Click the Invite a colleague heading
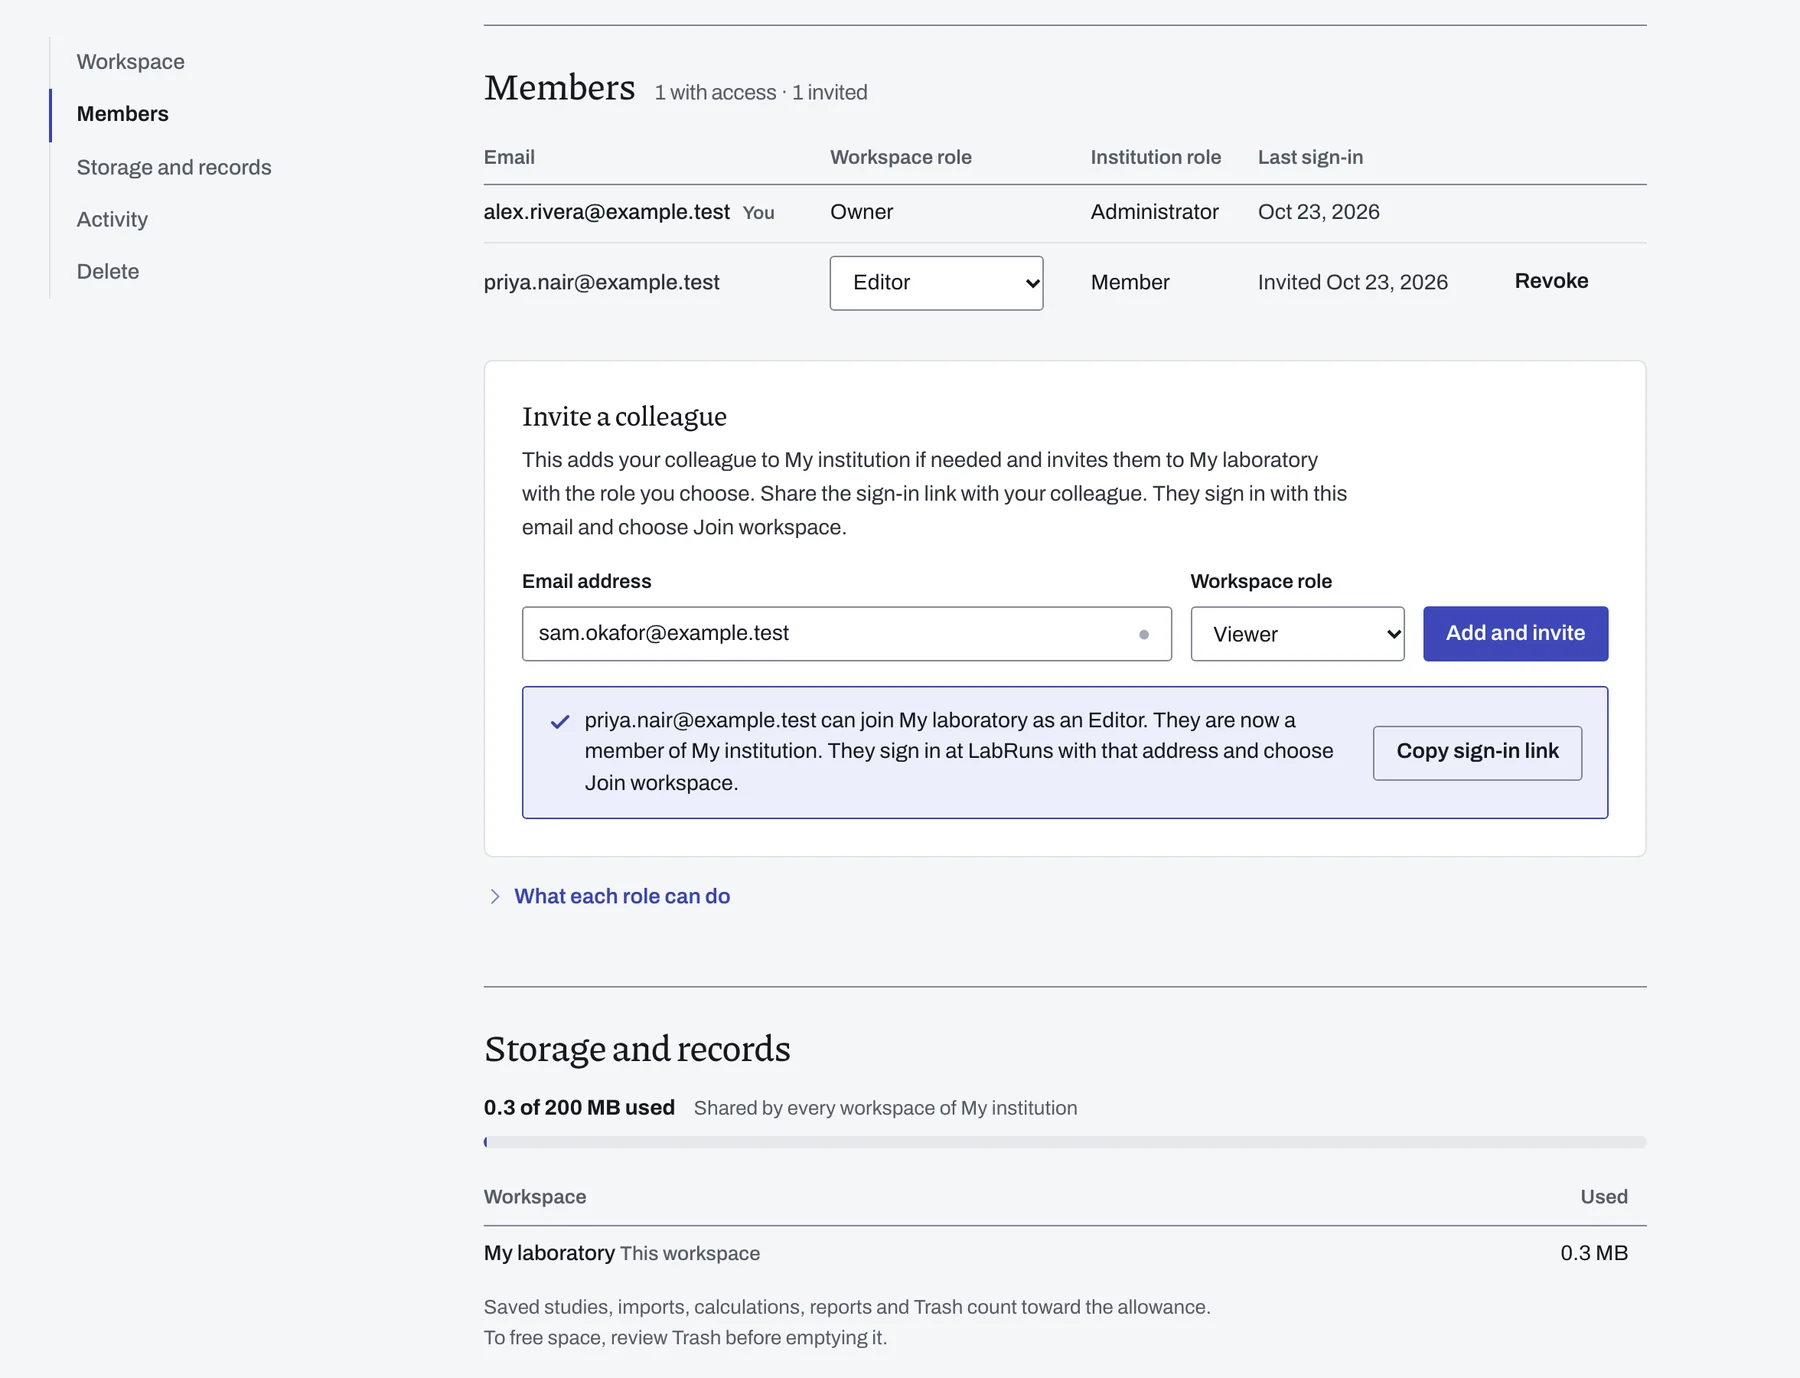 coord(624,416)
